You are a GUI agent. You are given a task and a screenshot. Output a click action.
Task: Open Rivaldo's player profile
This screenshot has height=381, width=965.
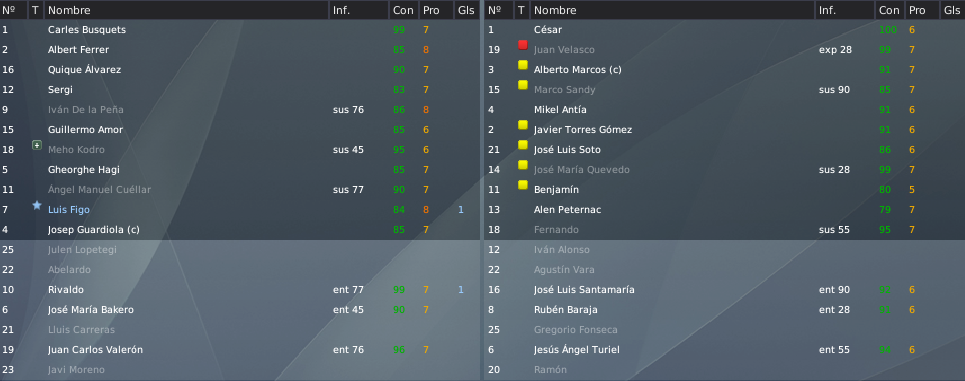[66, 290]
